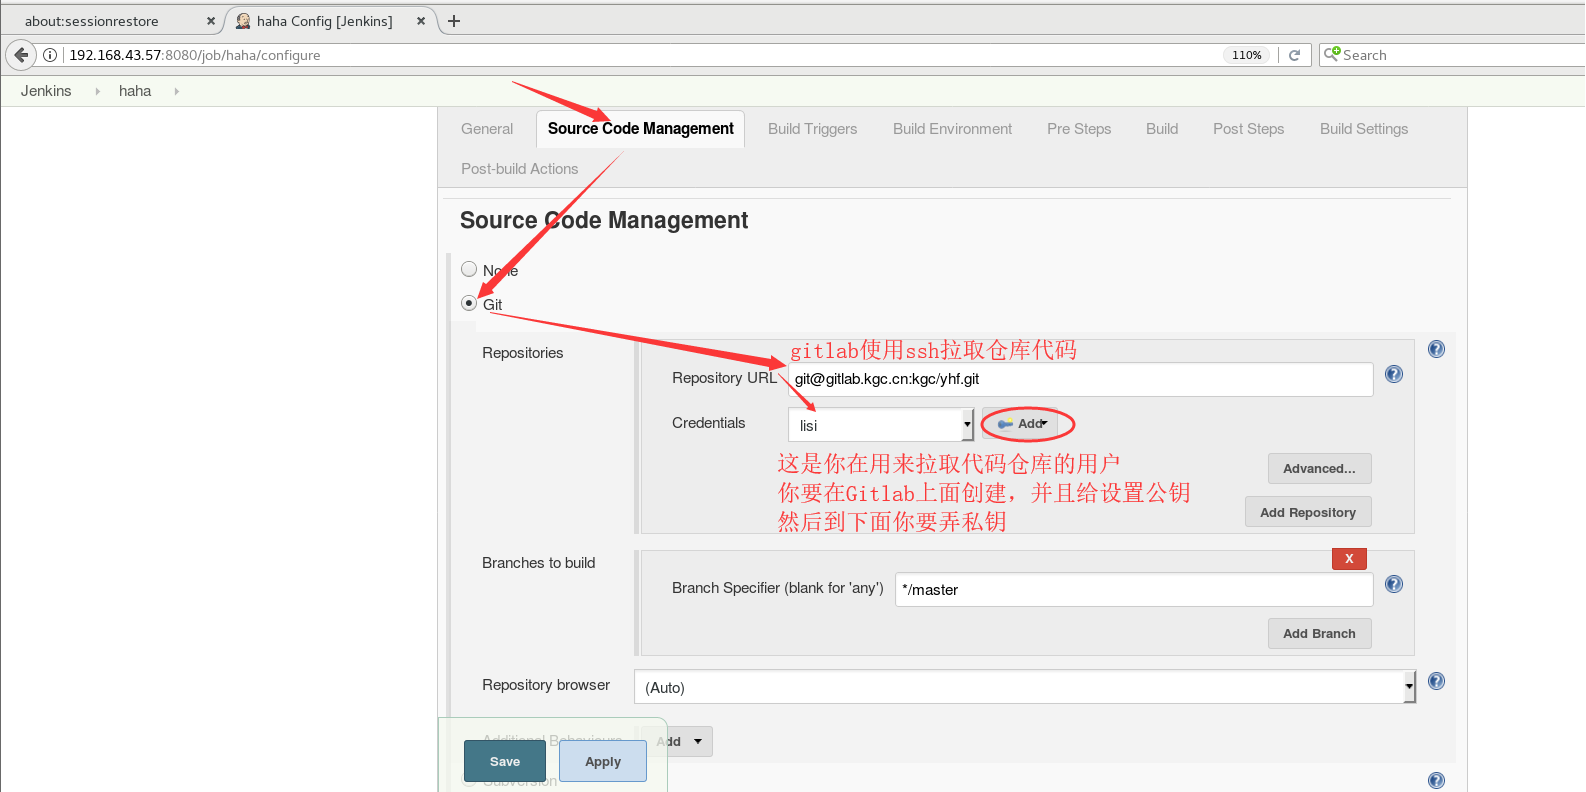Close the about:sessionrestore tab

coord(211,21)
